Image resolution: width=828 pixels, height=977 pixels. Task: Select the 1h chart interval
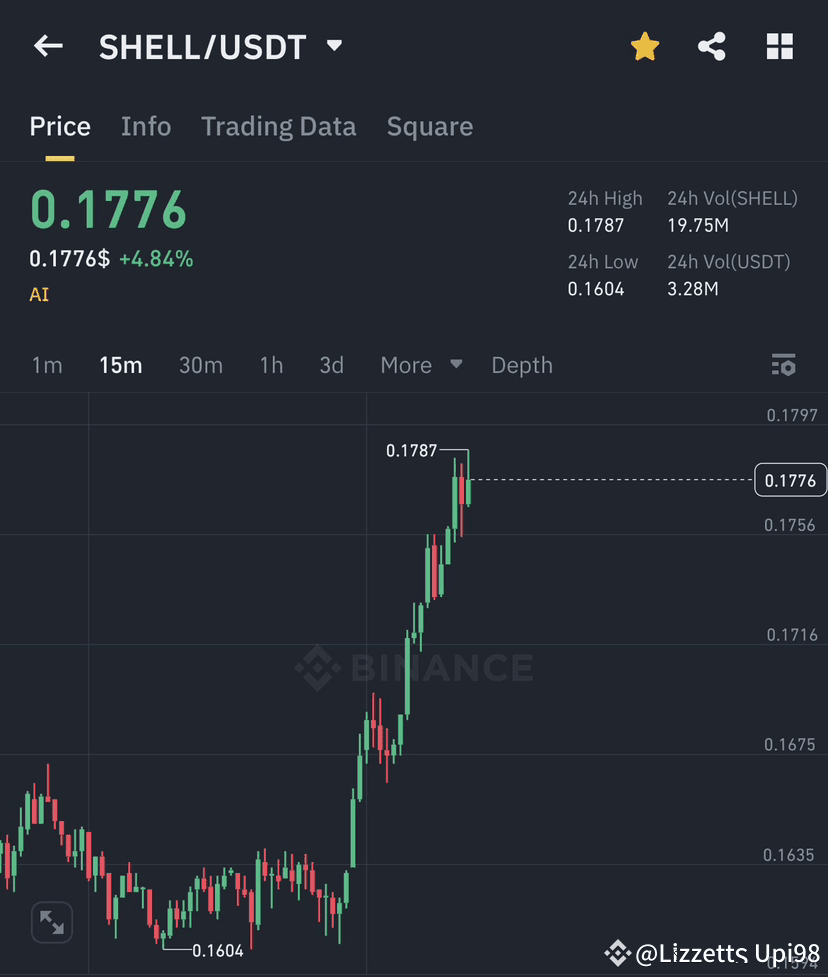(x=270, y=365)
